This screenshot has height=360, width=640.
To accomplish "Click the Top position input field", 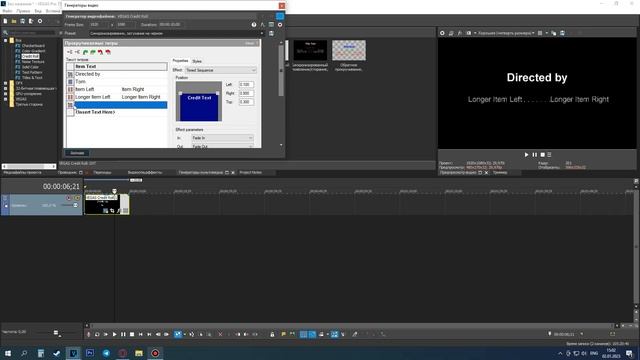I will (x=246, y=102).
